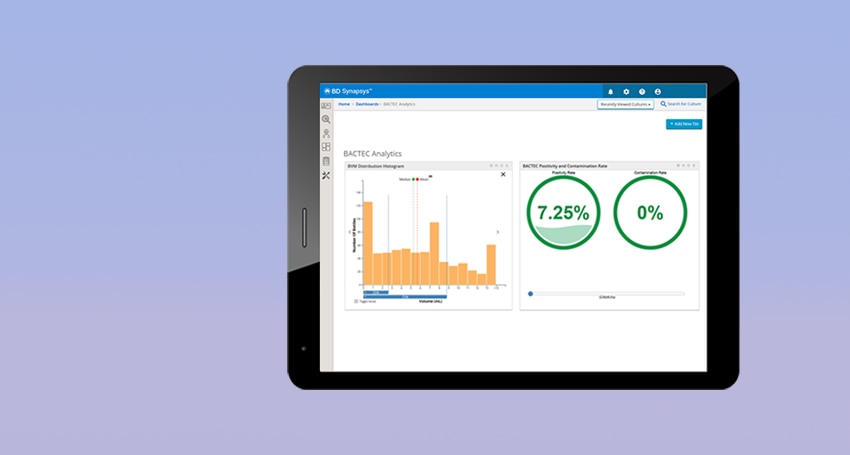This screenshot has height=455, width=850.
Task: Click the topmost sidebar card icon
Action: (326, 106)
